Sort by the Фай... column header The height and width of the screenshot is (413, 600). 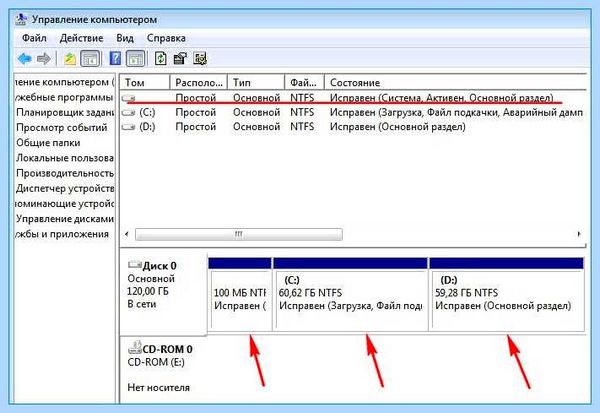pos(305,83)
